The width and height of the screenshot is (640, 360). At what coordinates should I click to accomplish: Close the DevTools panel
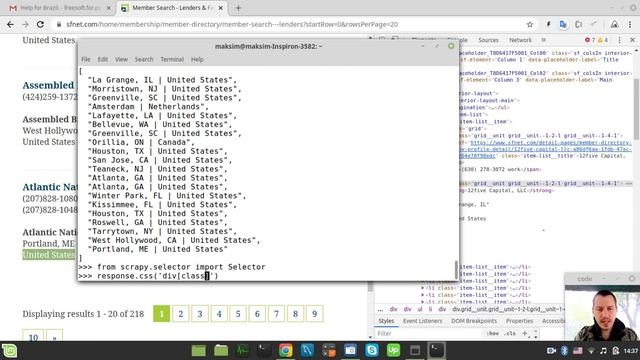(633, 40)
